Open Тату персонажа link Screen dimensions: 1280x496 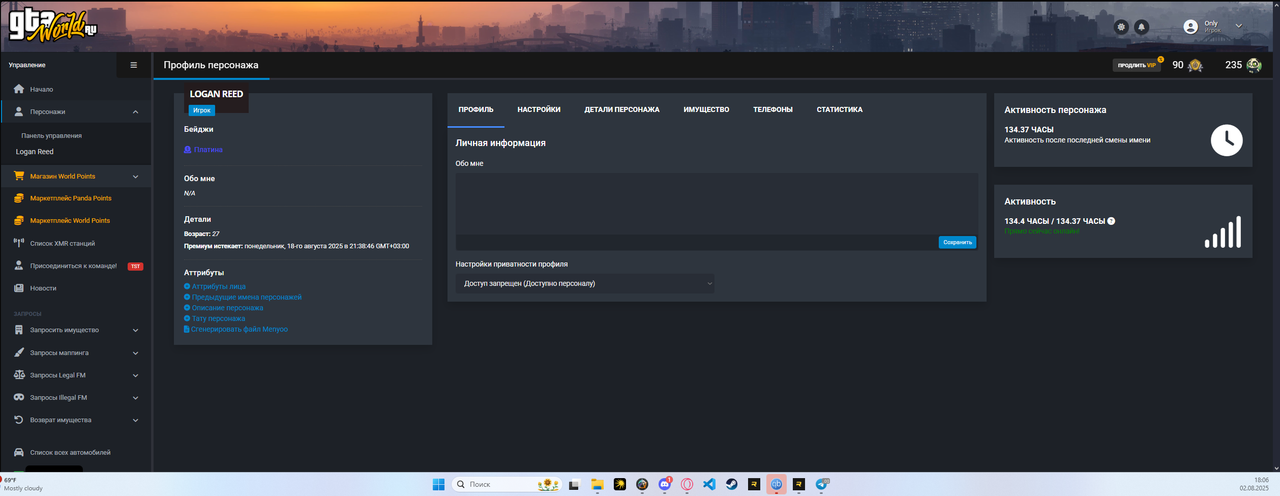coord(215,318)
